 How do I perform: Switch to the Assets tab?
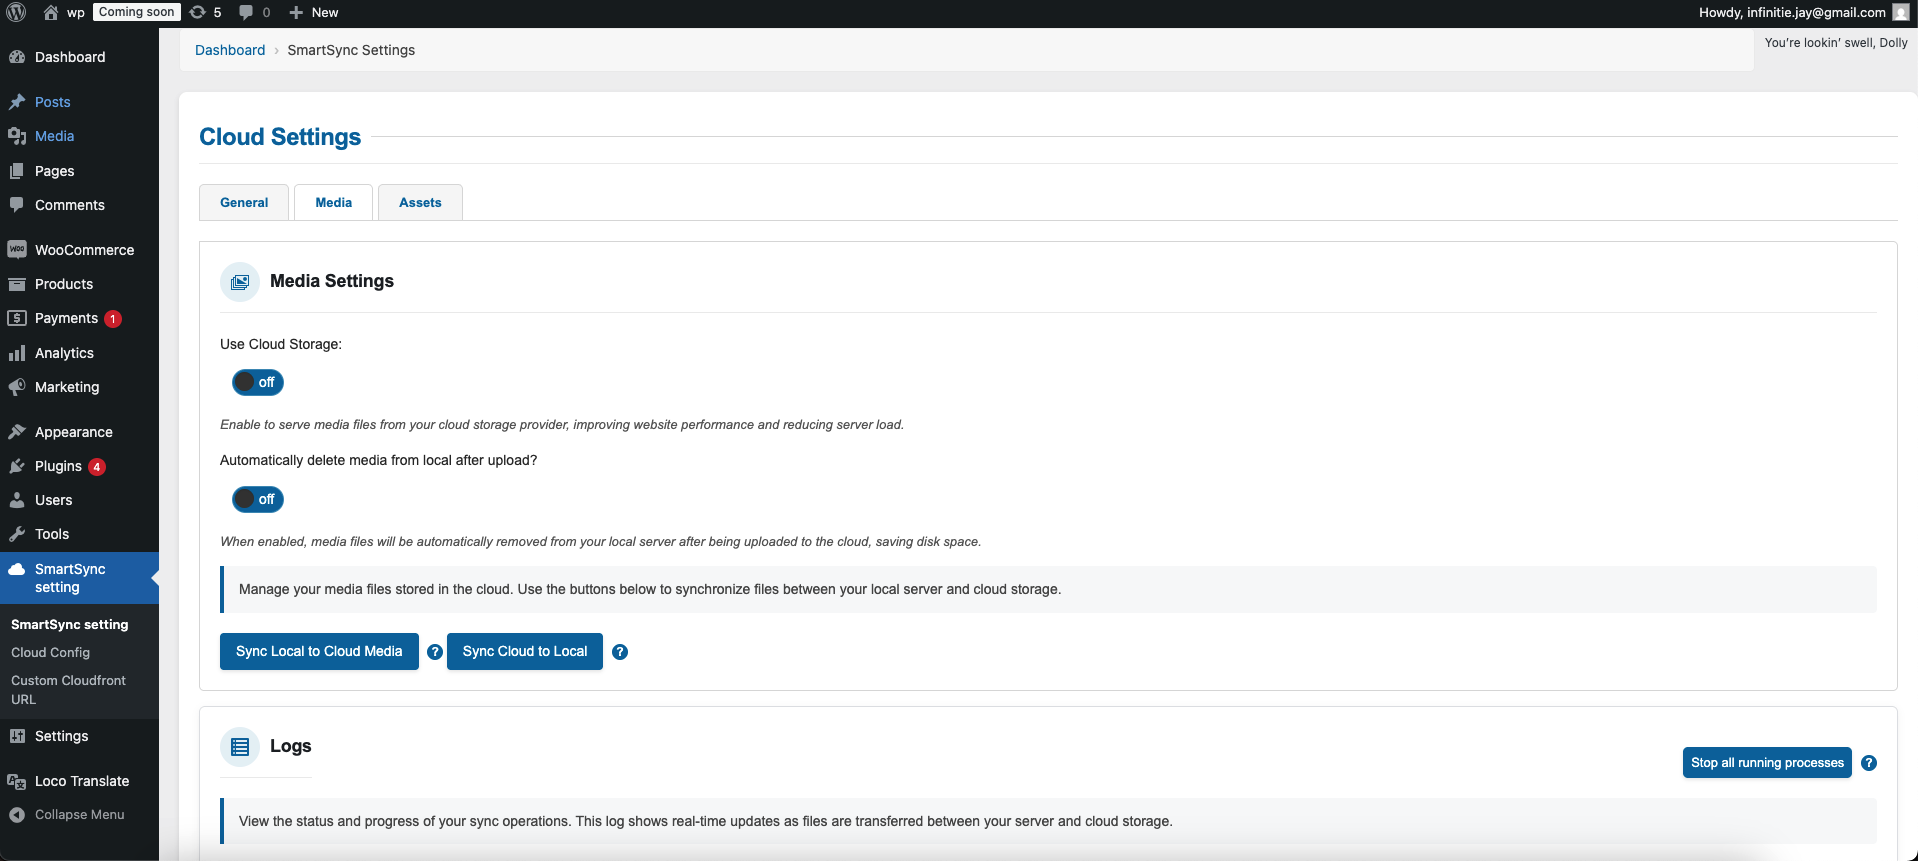(420, 202)
